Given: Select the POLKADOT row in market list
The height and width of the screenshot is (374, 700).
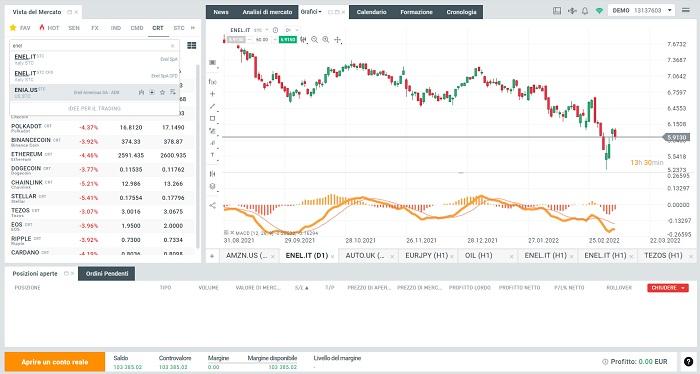Looking at the screenshot, I should (98, 128).
